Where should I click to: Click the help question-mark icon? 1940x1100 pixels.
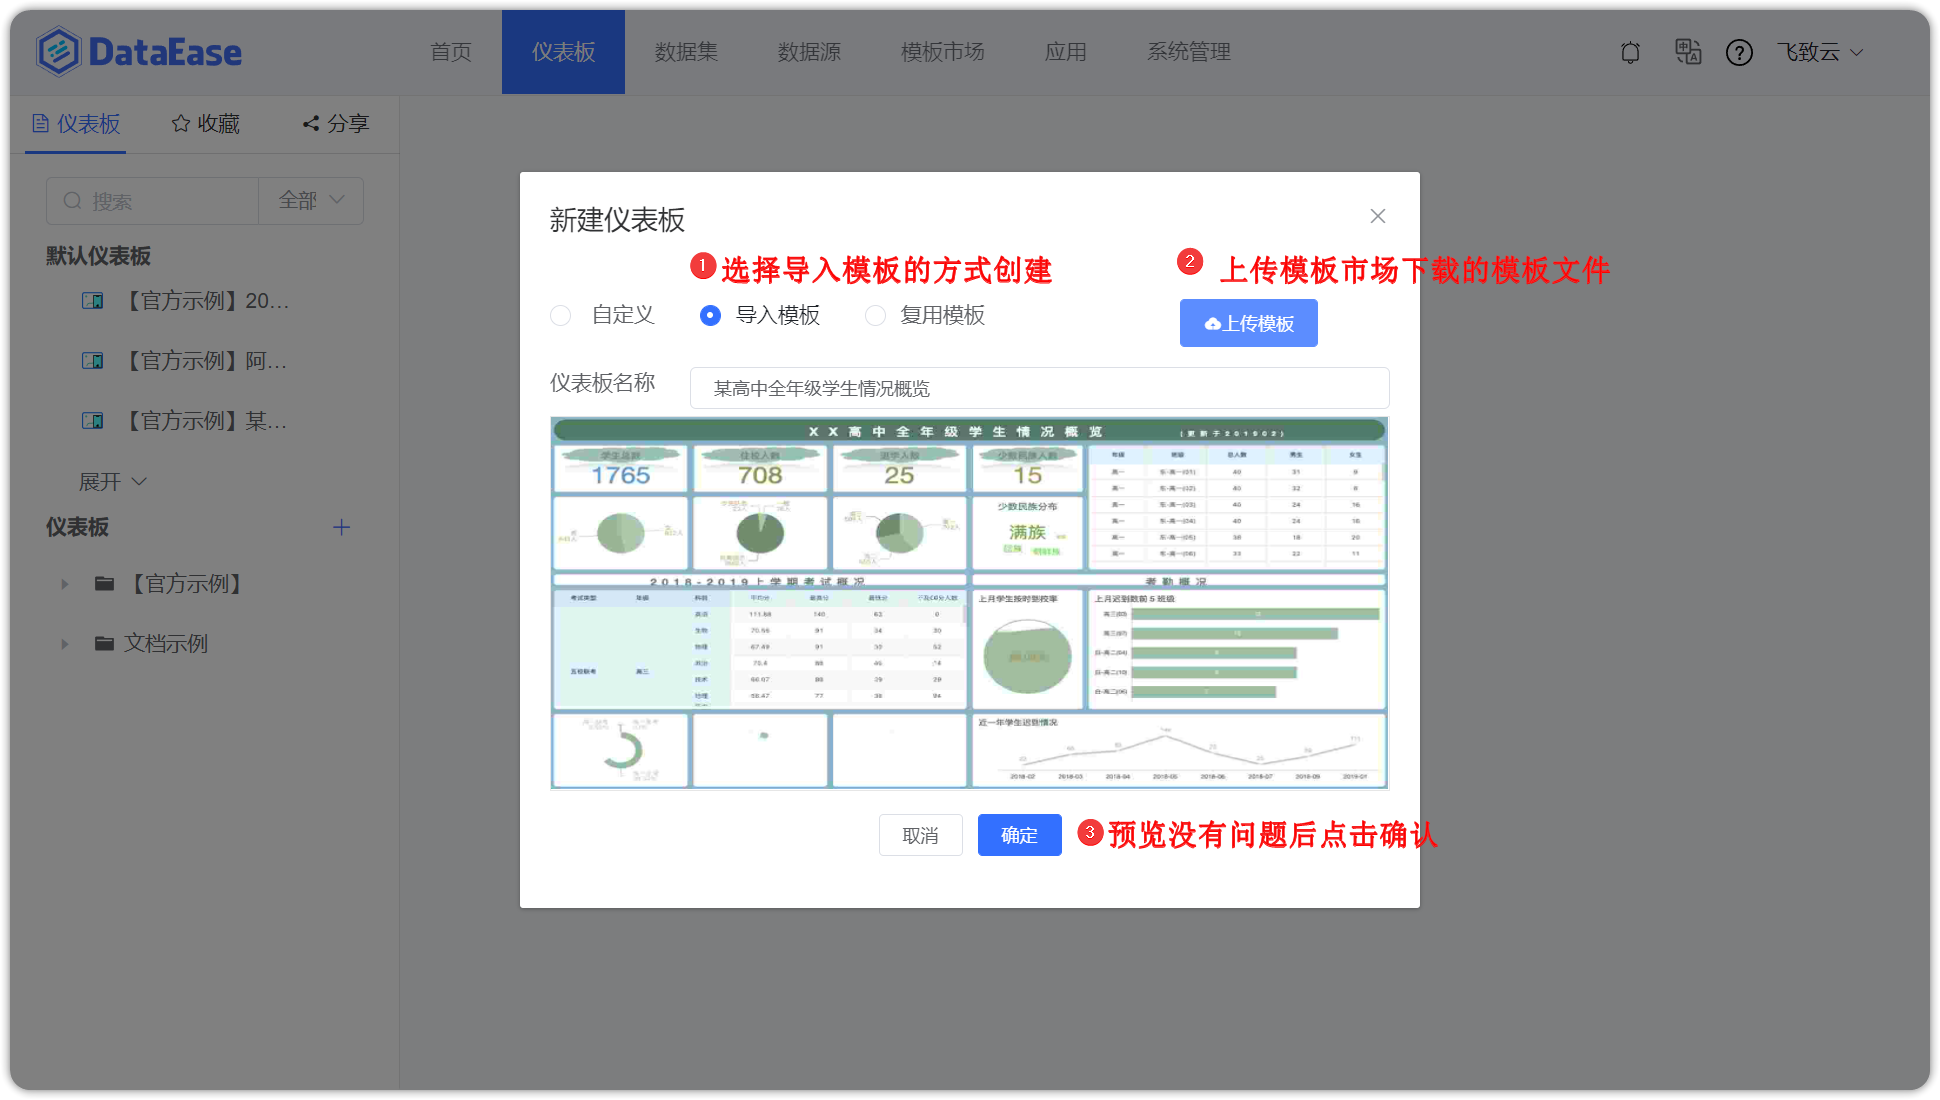tap(1739, 52)
